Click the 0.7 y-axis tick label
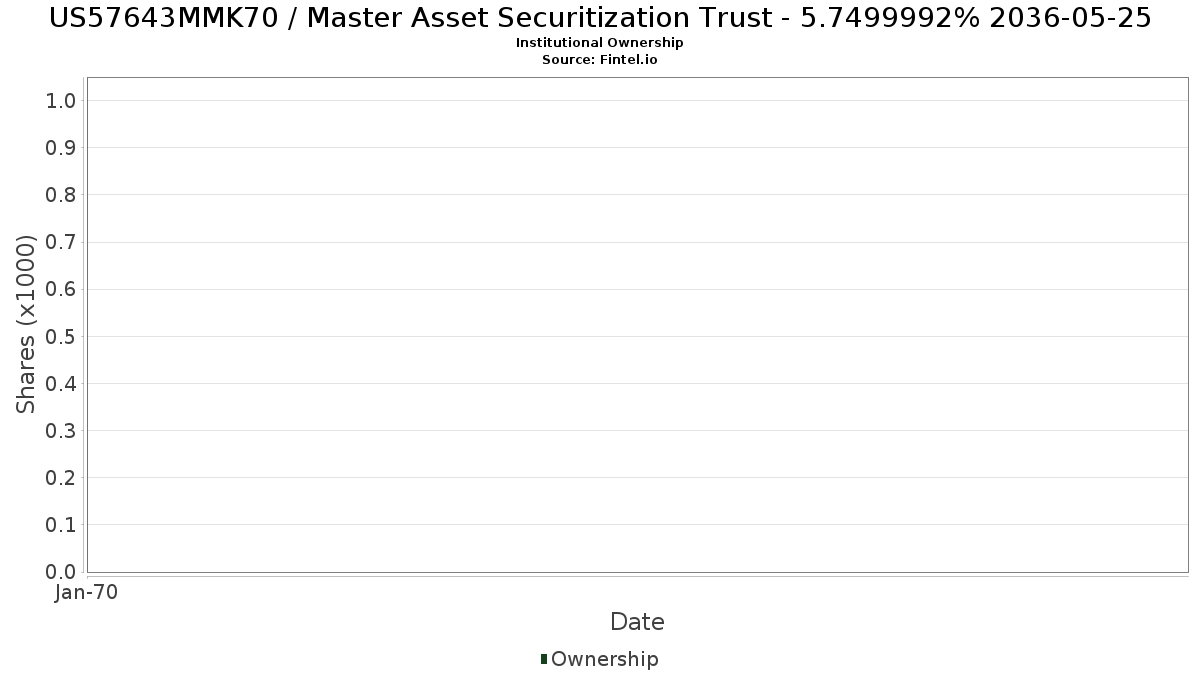This screenshot has height=675, width=1200. pyautogui.click(x=61, y=242)
